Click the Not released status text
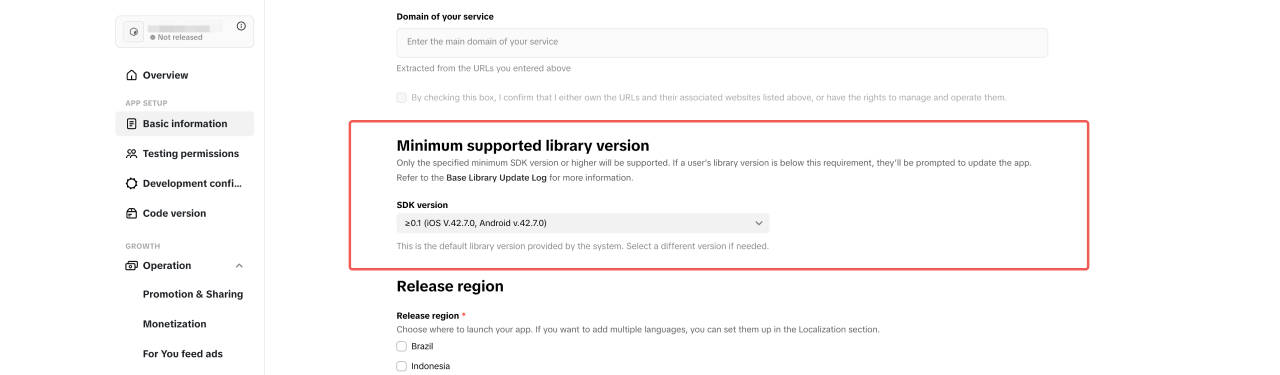Image resolution: width=1280 pixels, height=375 pixels. [180, 38]
